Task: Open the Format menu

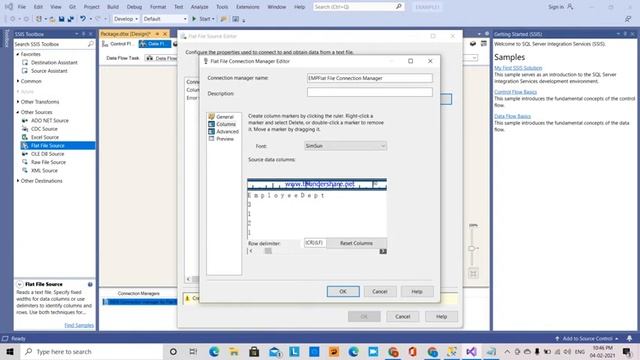Action: pos(158,7)
